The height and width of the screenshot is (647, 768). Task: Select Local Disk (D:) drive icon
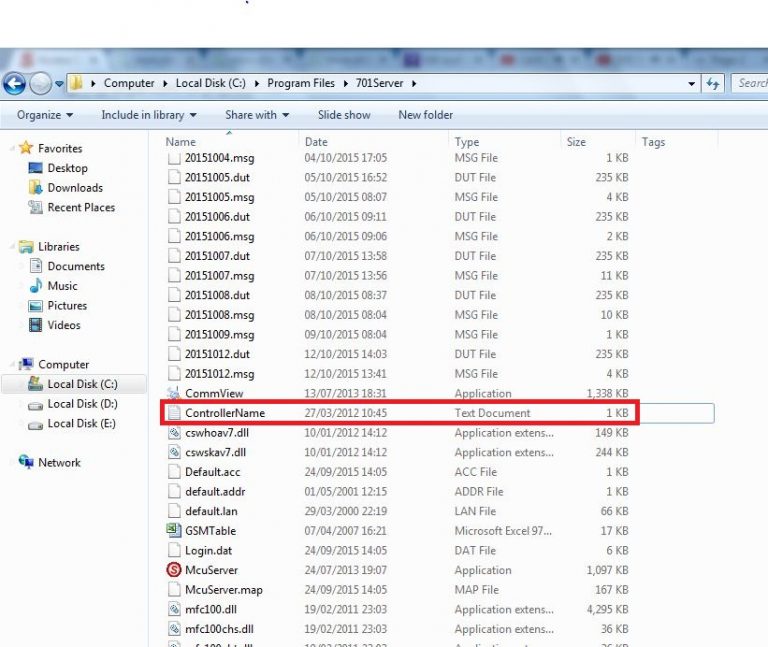pyautogui.click(x=36, y=404)
